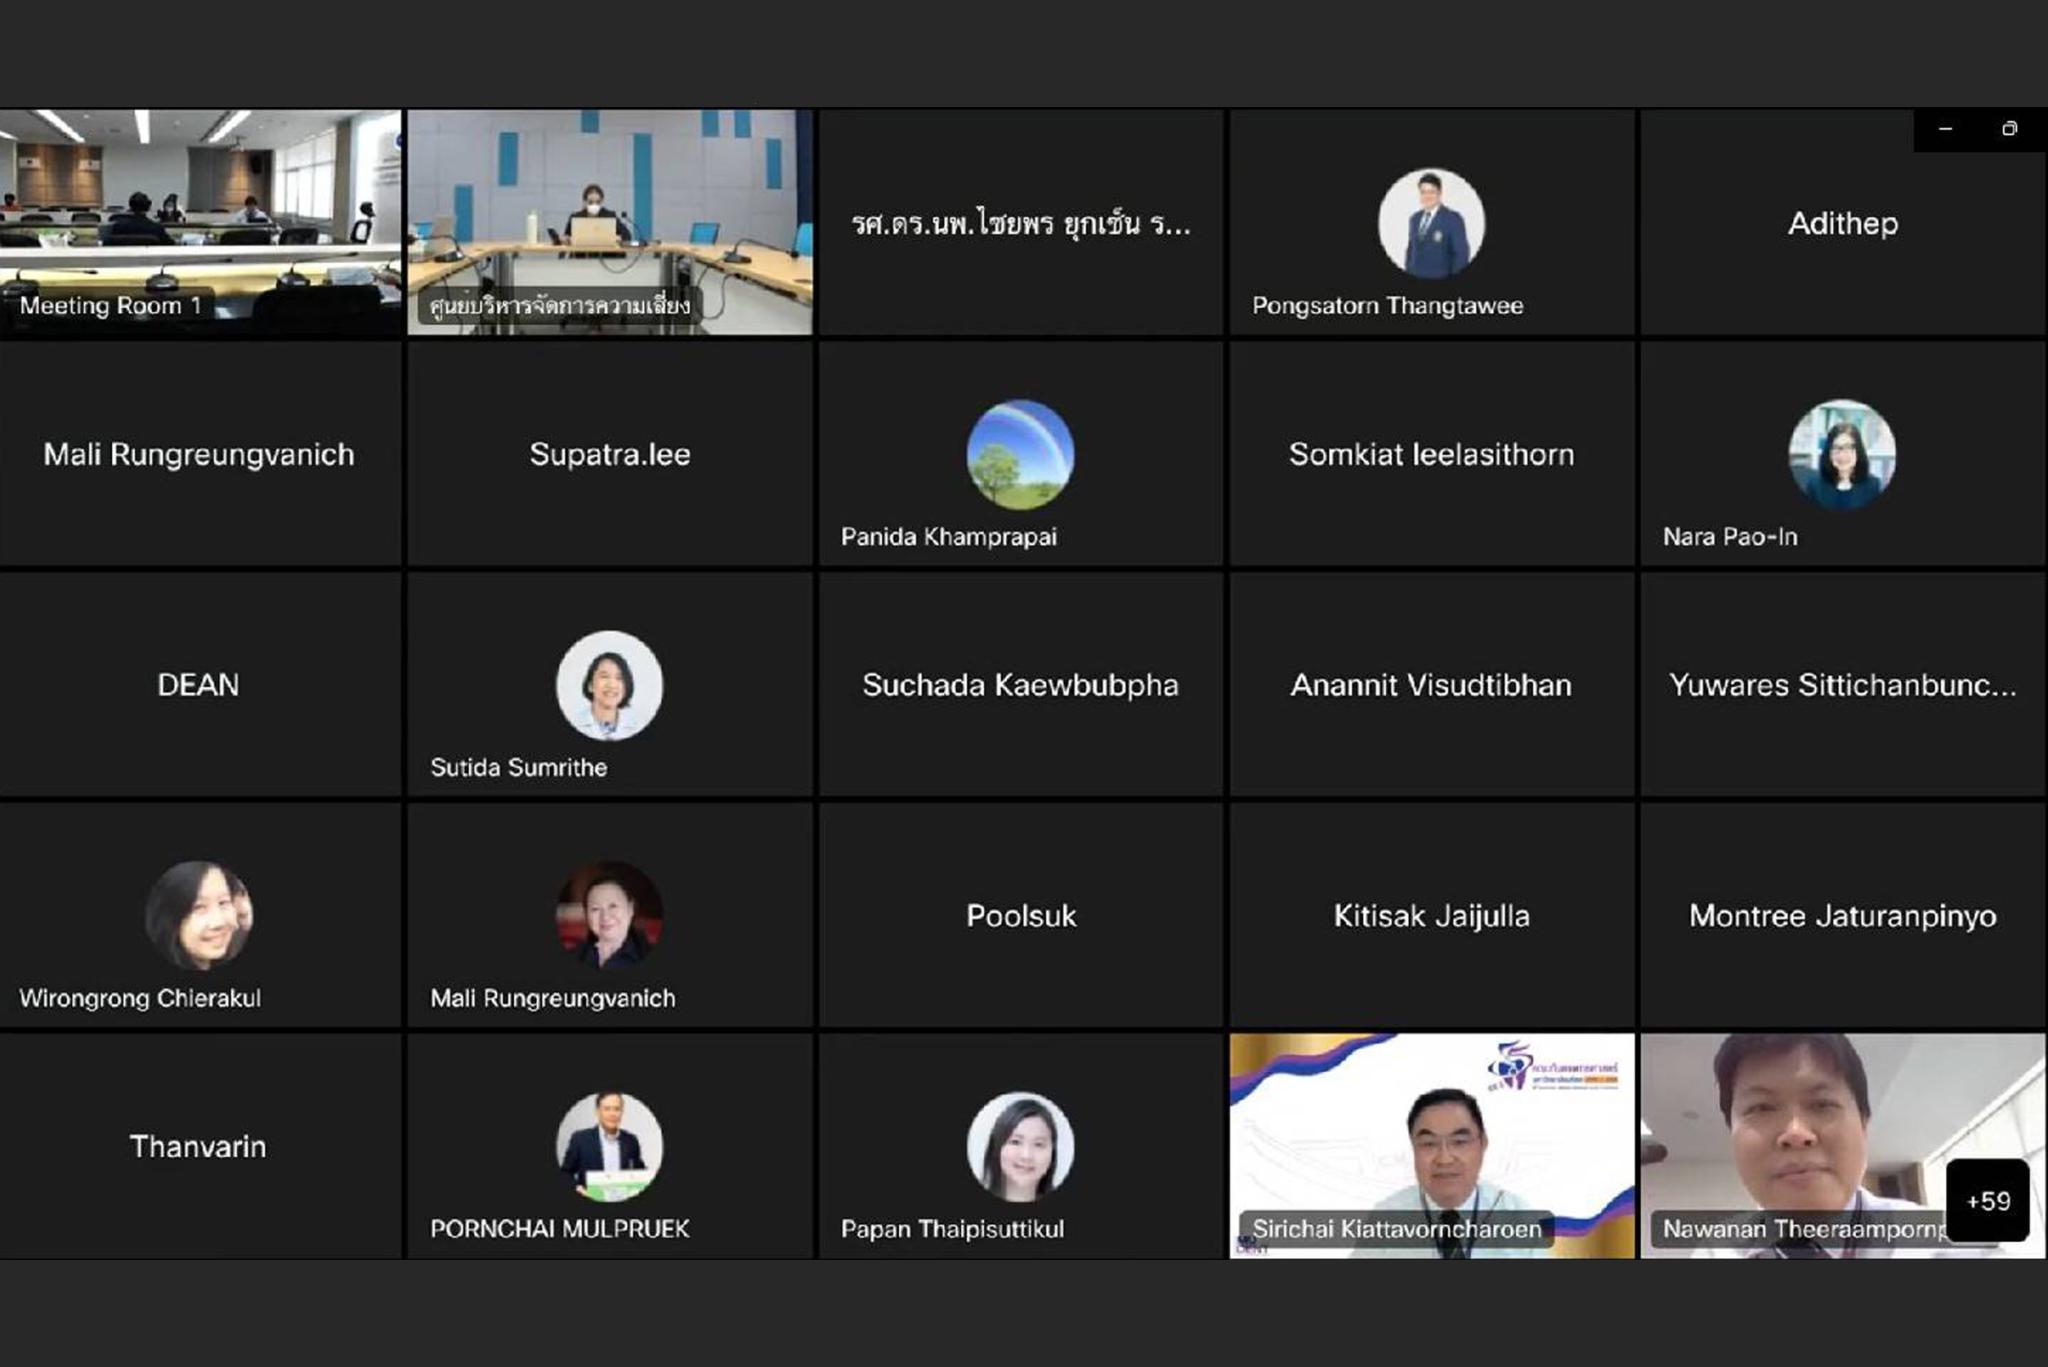Click the Nara Pao-In name label

[1730, 537]
